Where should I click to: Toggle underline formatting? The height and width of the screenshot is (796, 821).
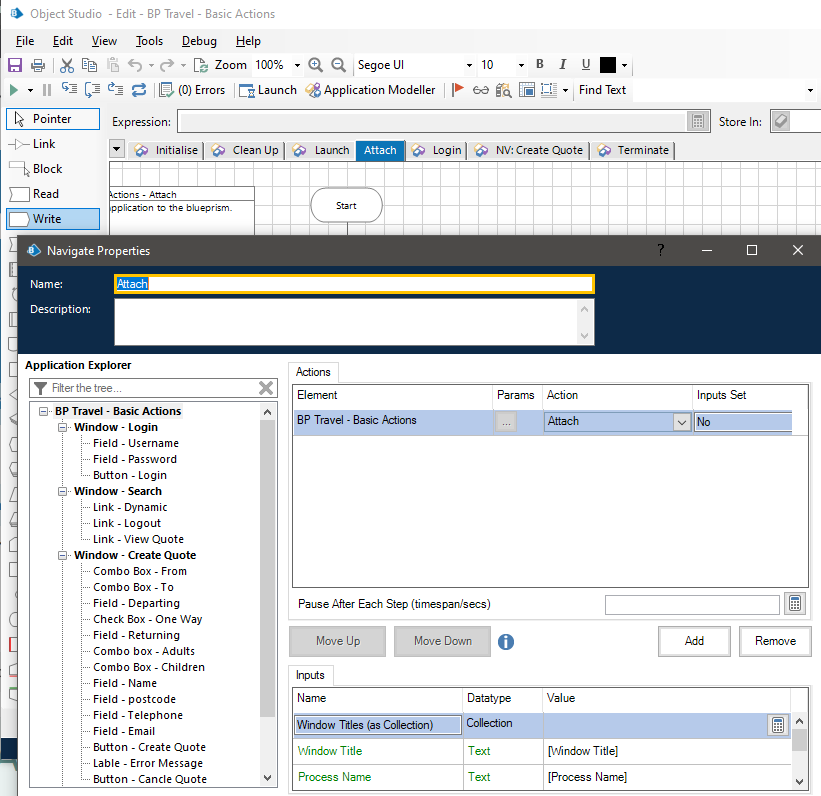coord(586,65)
